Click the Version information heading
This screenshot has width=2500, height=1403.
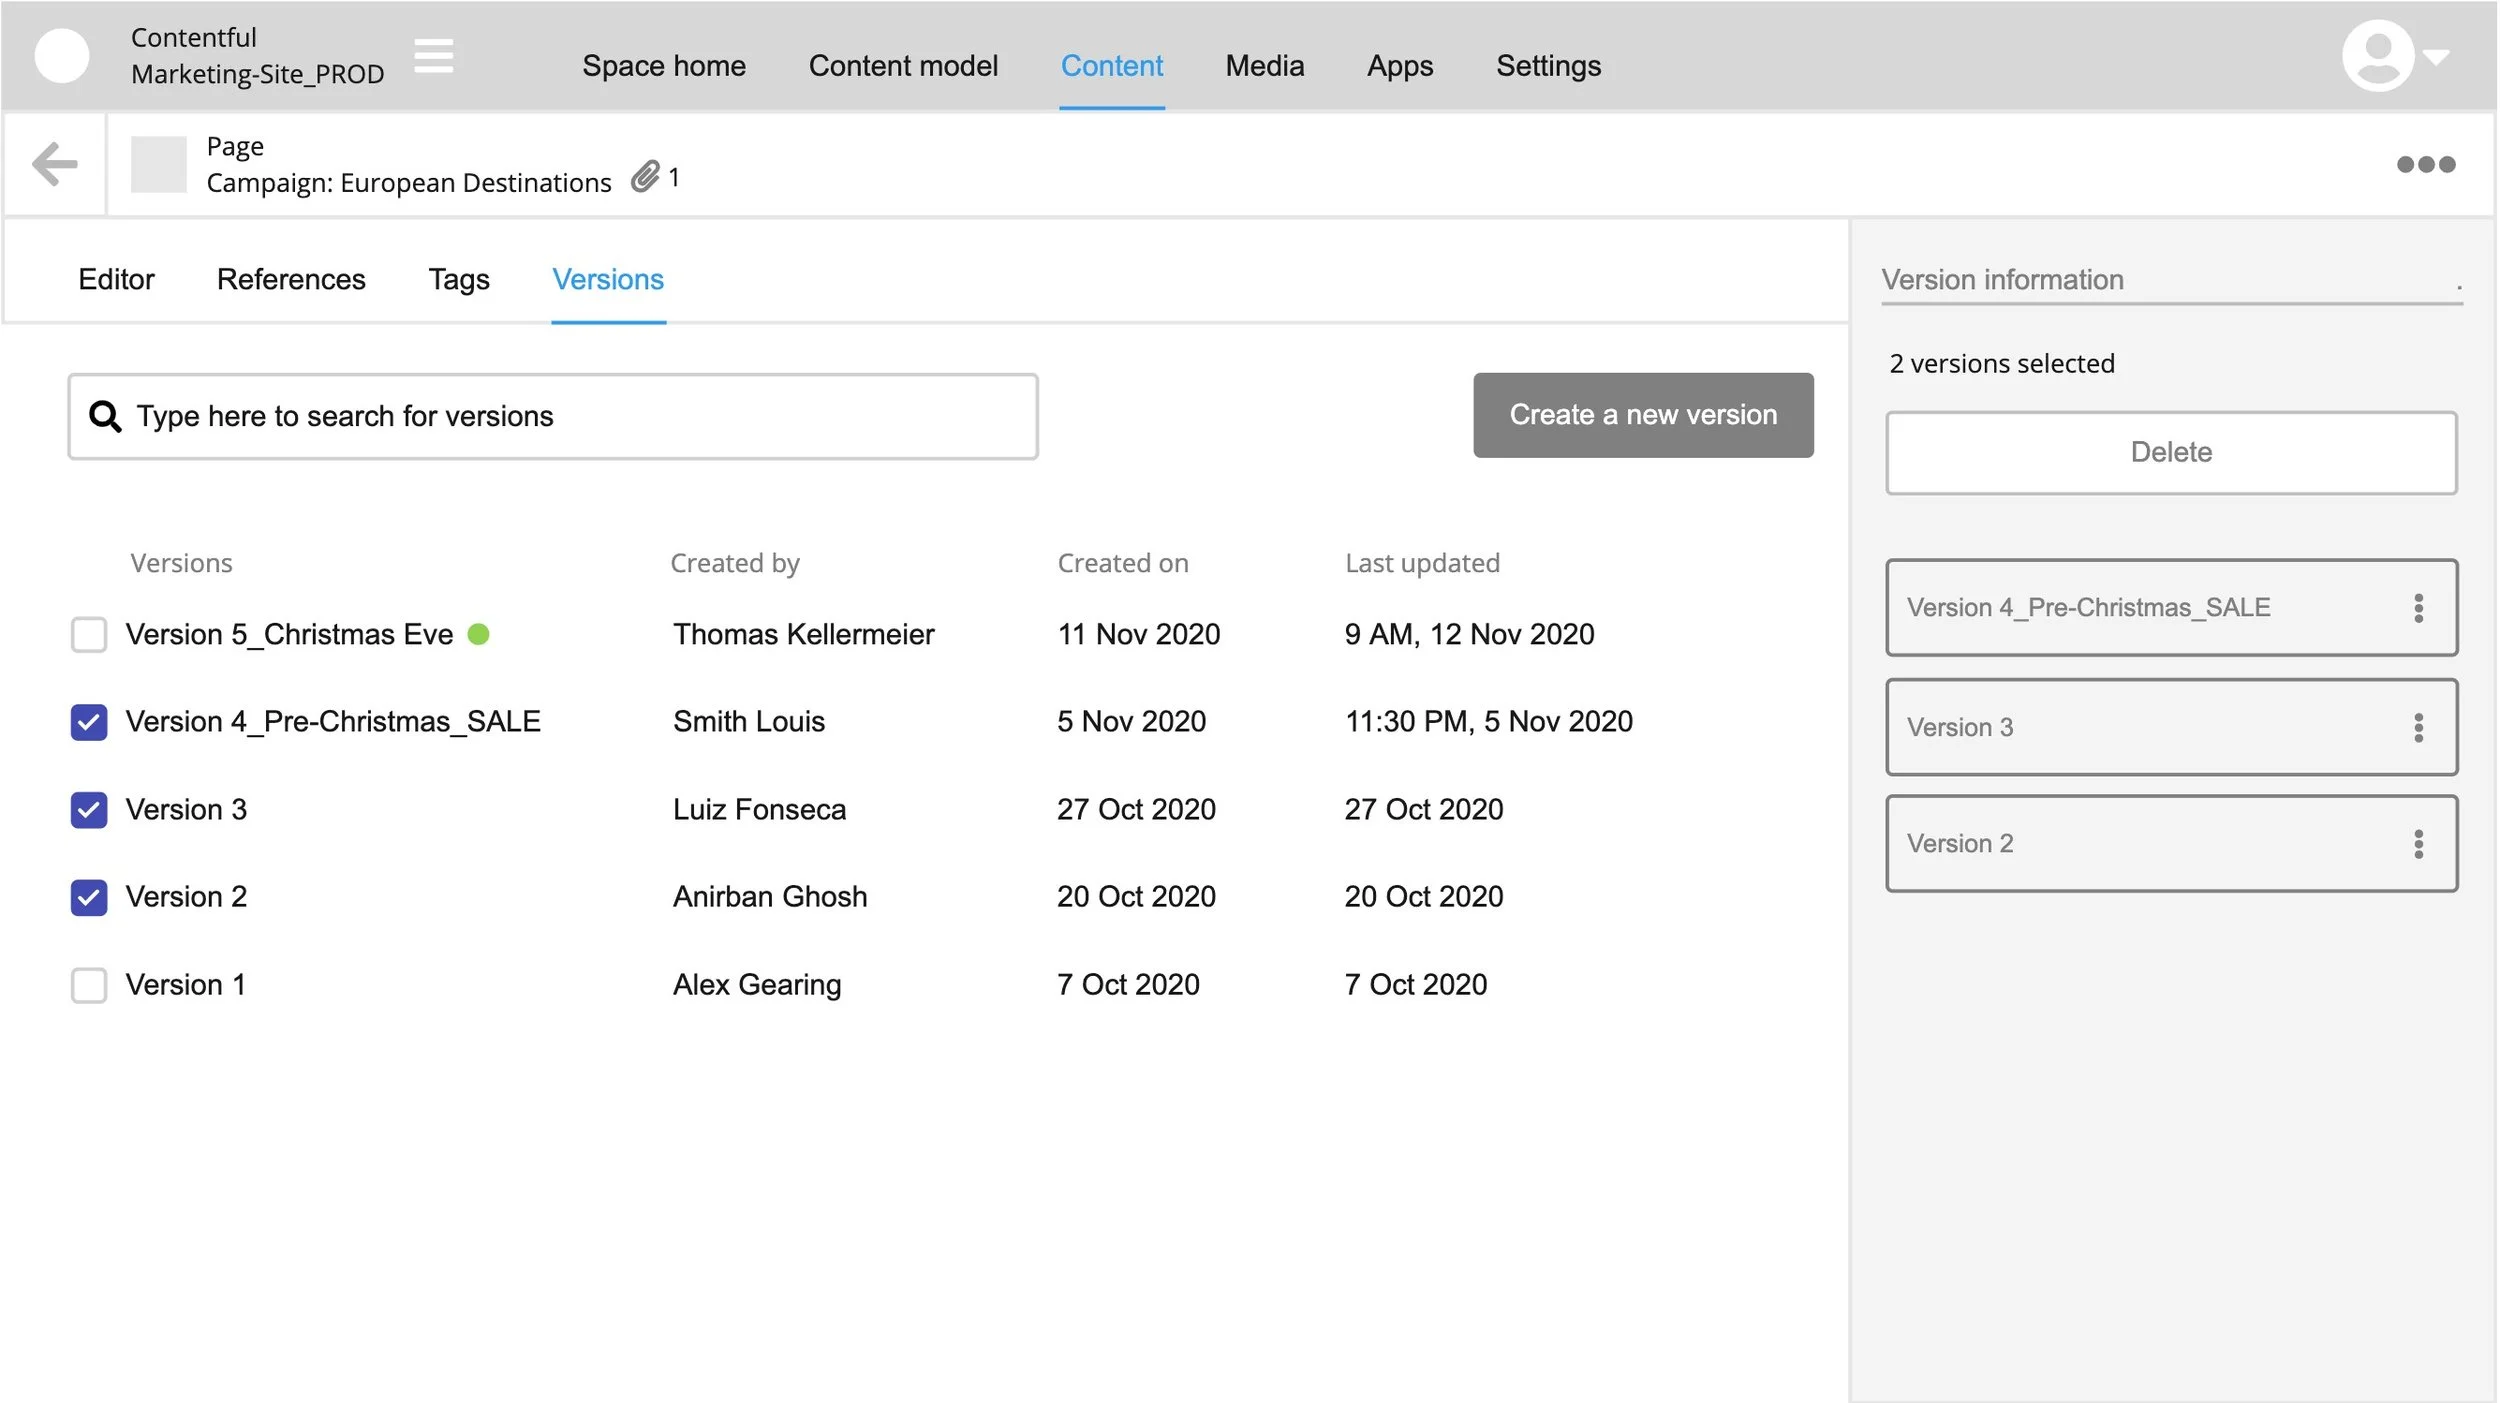2003,280
